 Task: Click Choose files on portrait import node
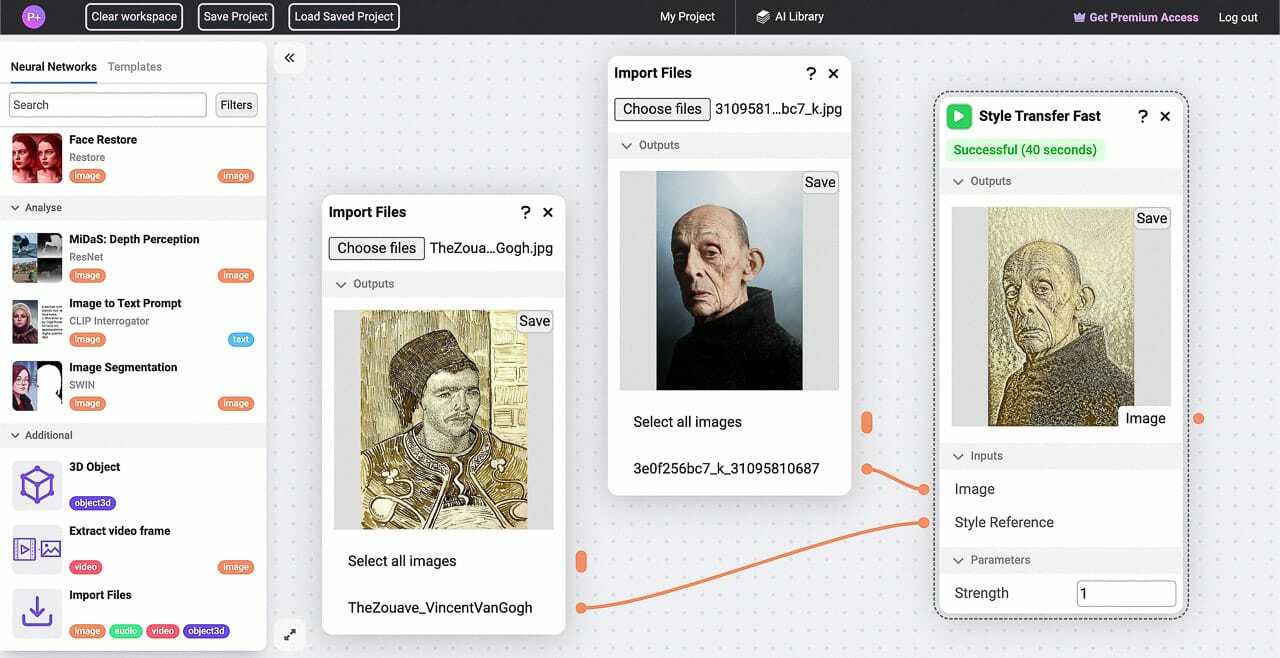point(662,109)
